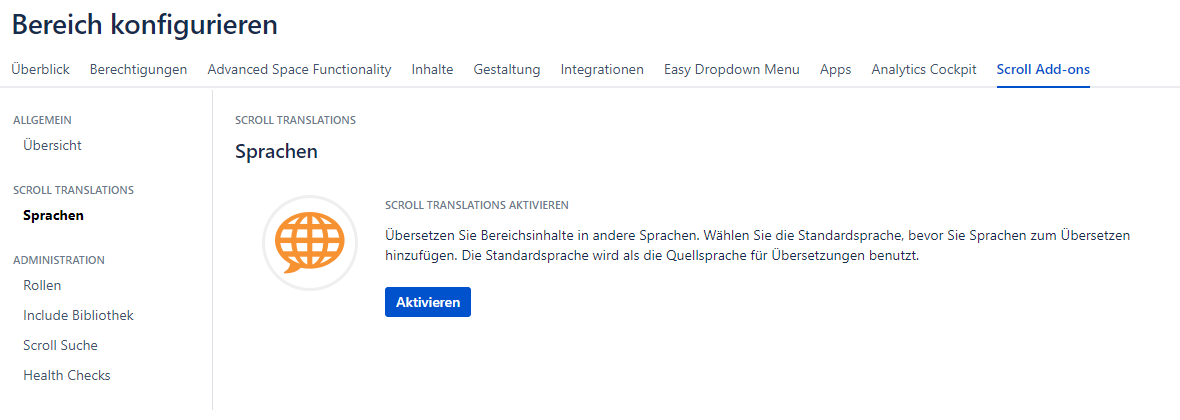This screenshot has height=420, width=1180.
Task: Select Sprachen in the sidebar
Action: point(53,215)
